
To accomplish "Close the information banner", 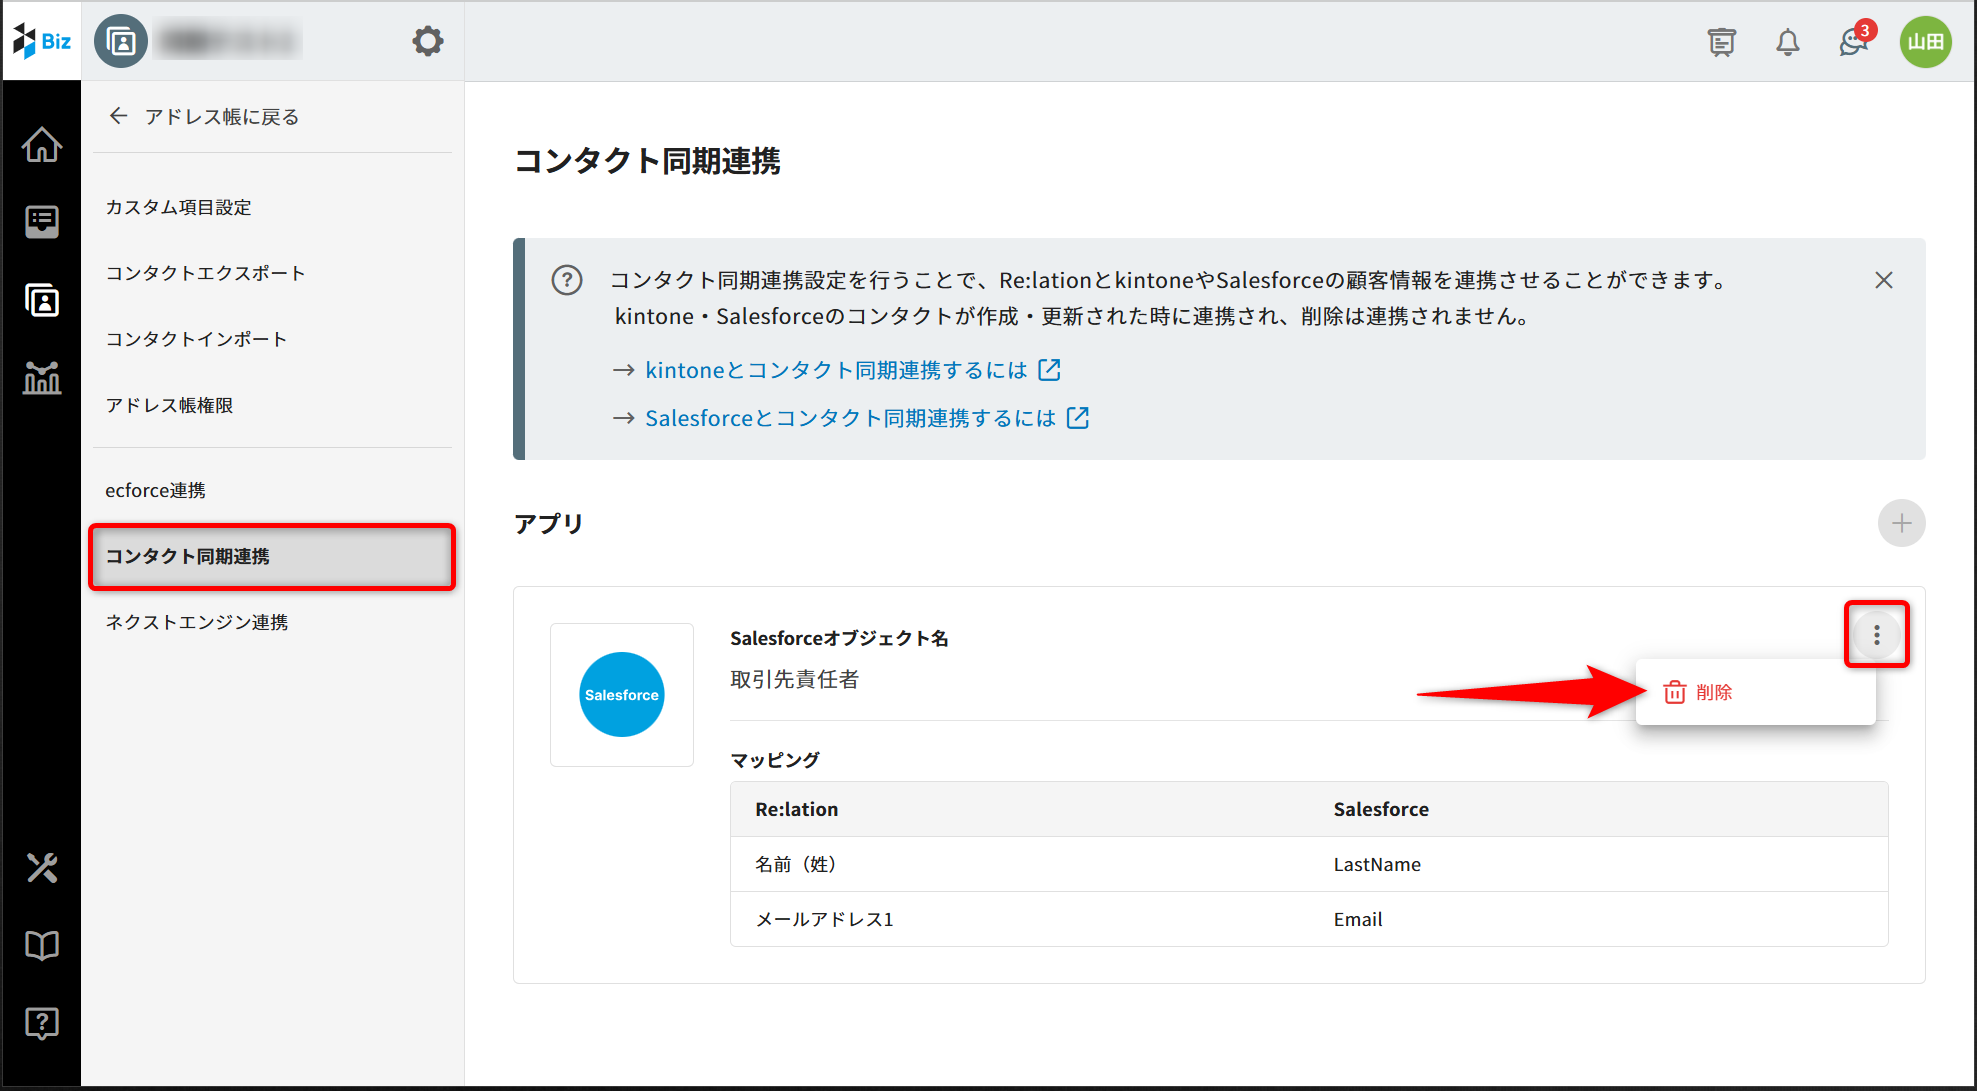I will coord(1883,280).
